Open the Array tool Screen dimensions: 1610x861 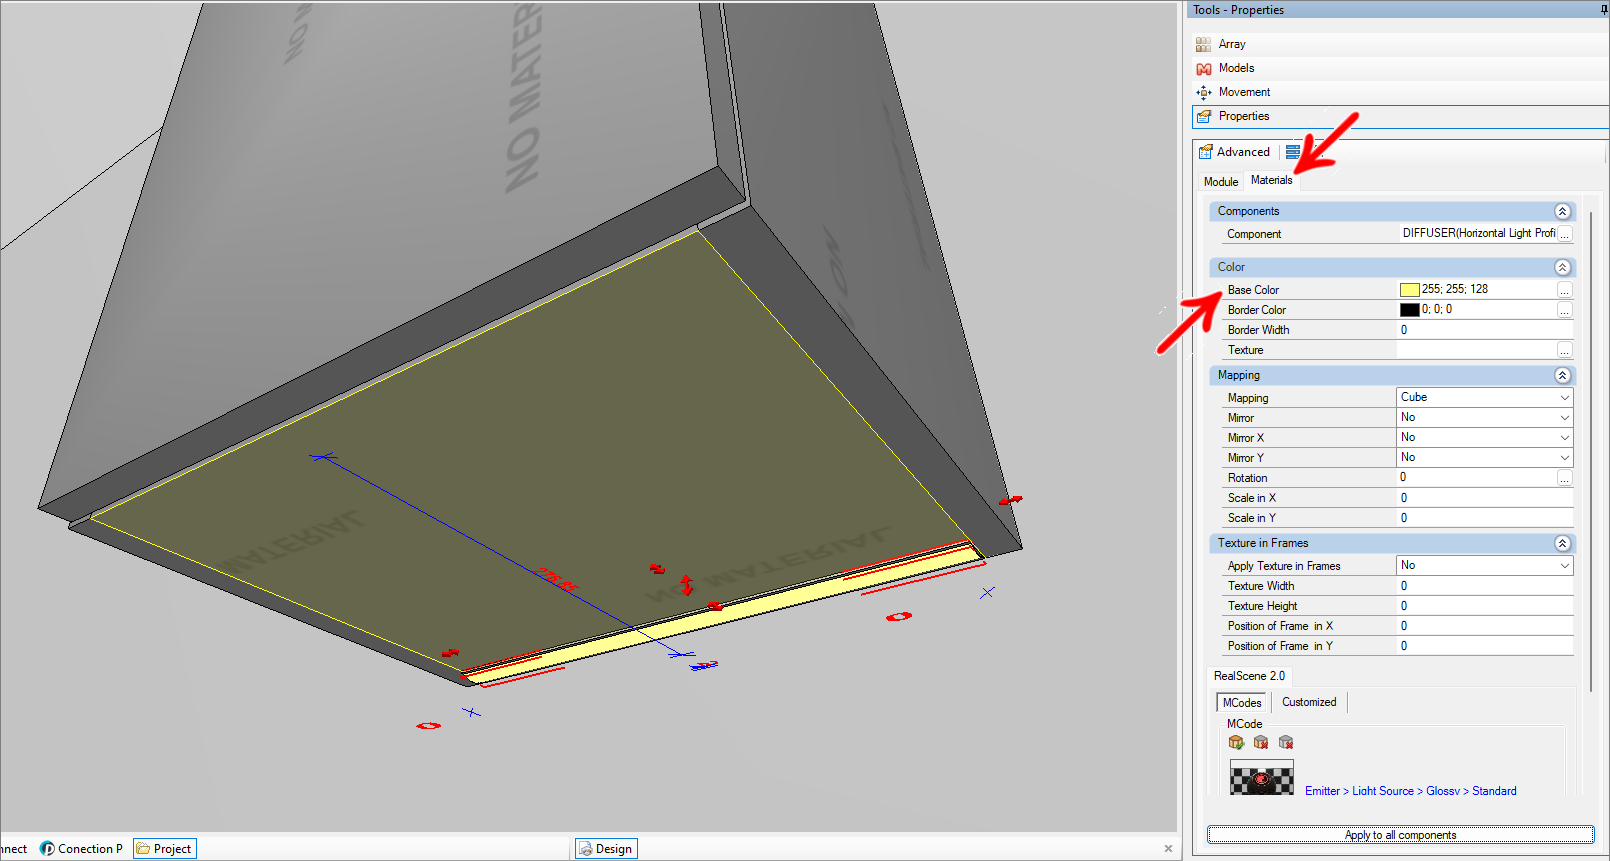coord(1231,44)
